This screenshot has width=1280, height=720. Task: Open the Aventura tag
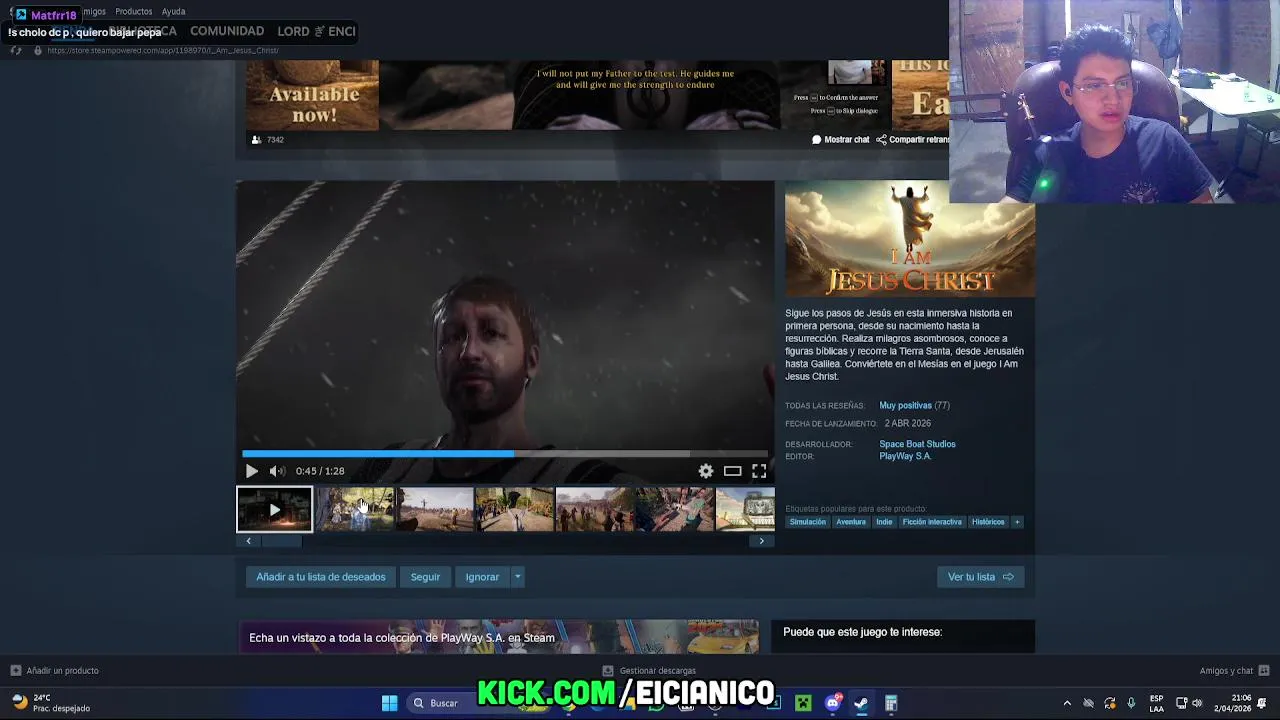click(x=851, y=522)
